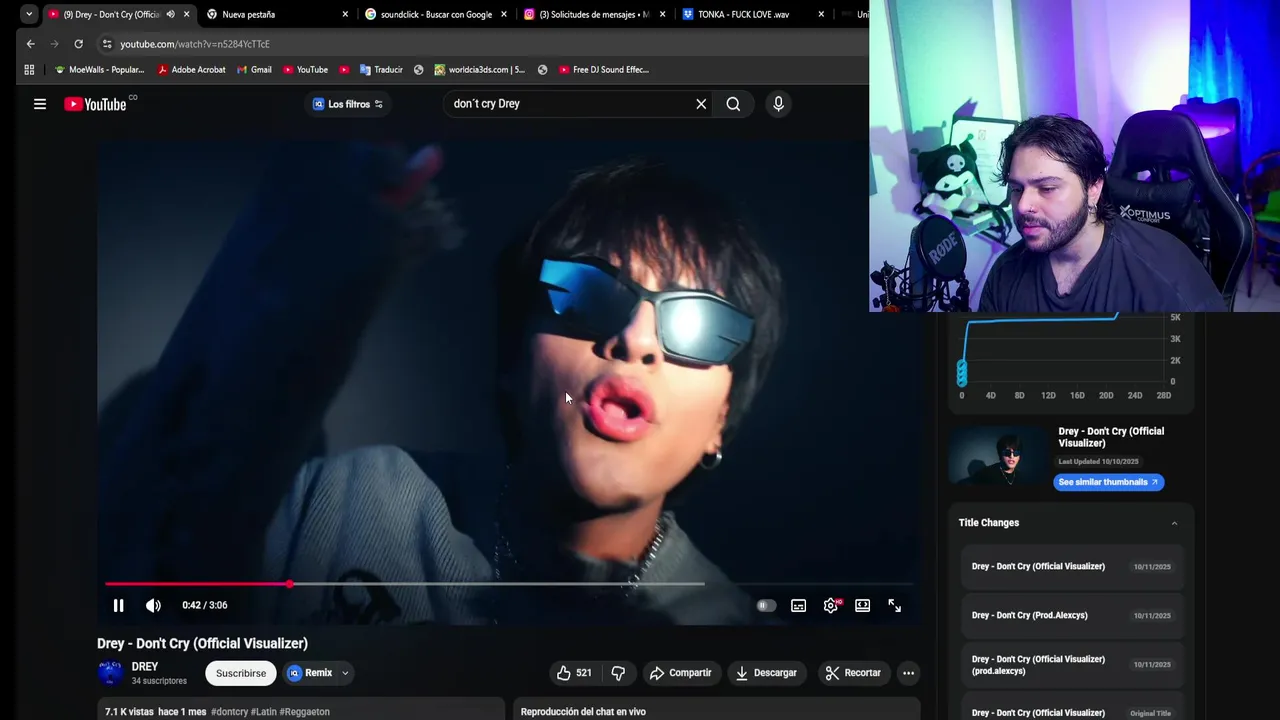Click the Descargar download button
The width and height of the screenshot is (1280, 720).
(x=766, y=673)
